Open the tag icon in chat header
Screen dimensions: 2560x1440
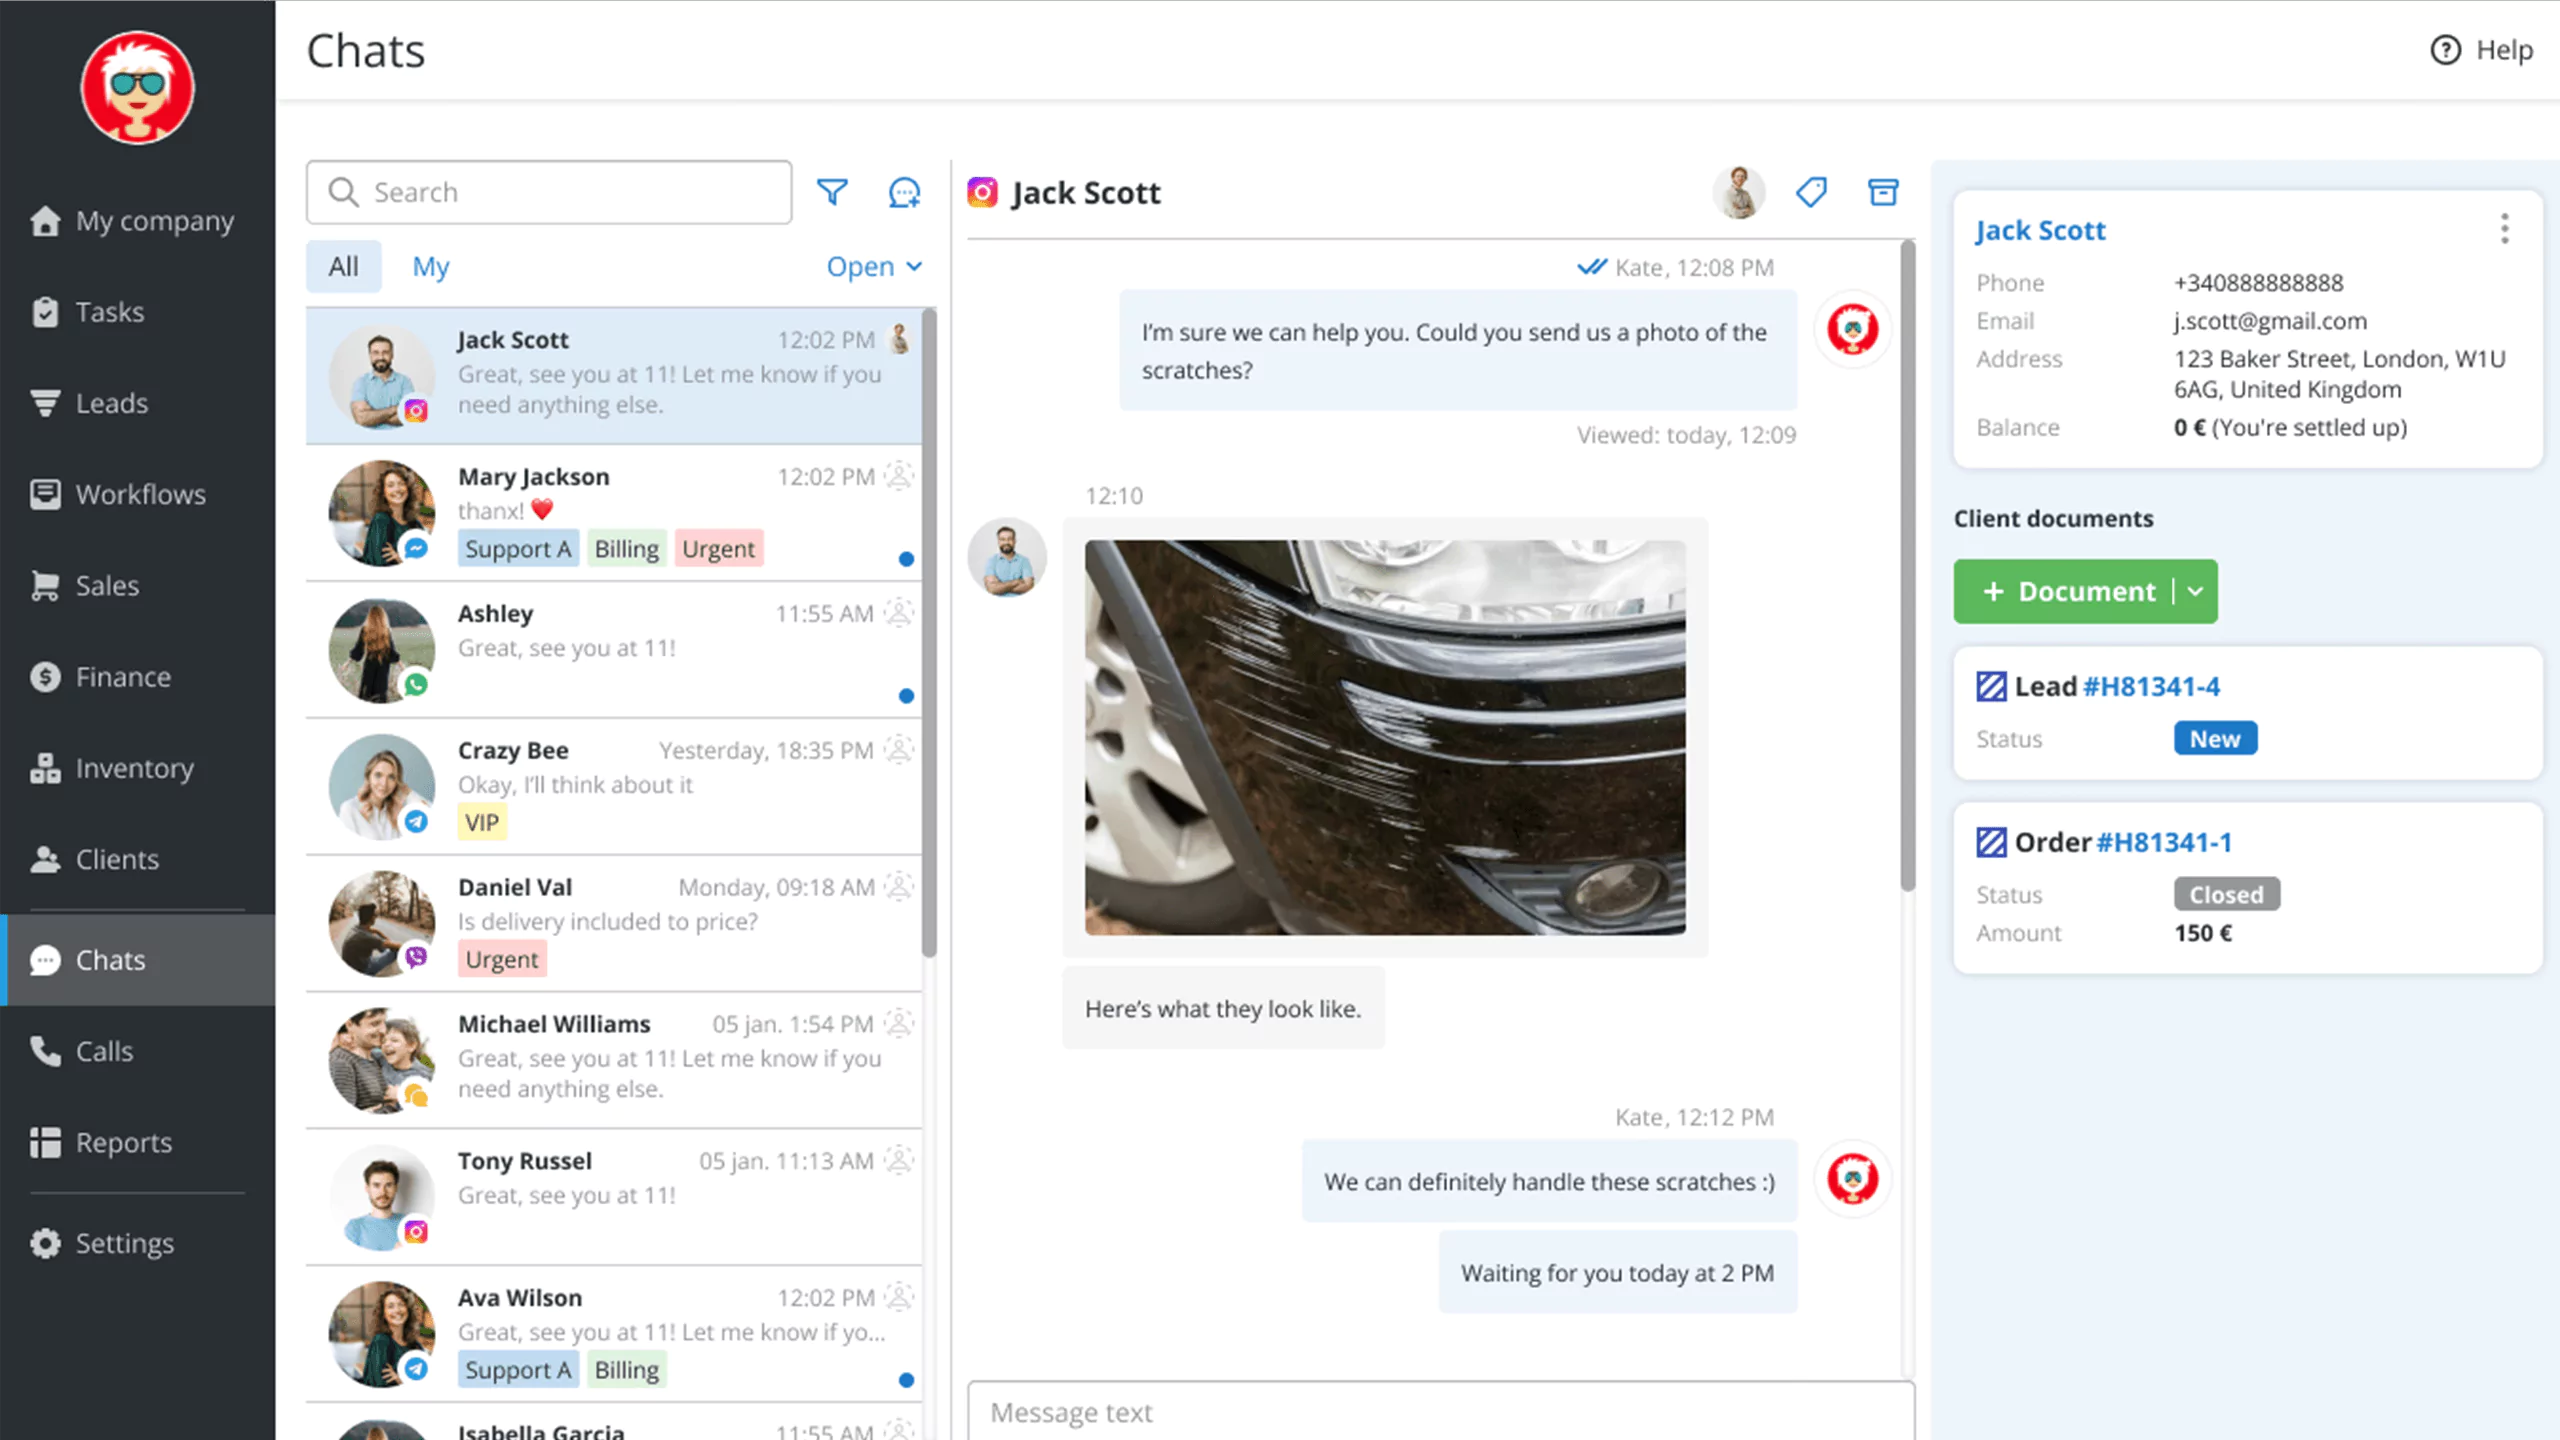point(1811,192)
